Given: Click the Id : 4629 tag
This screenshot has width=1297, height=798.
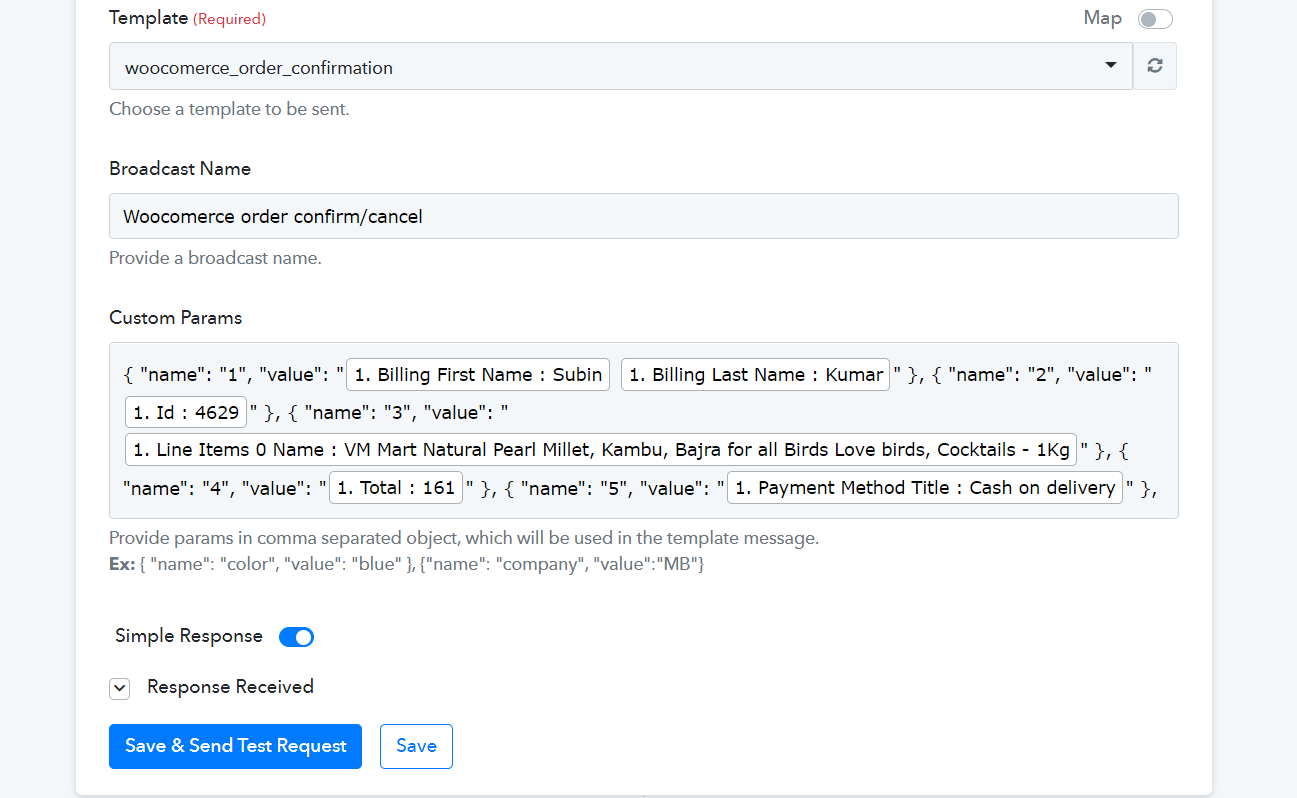Looking at the screenshot, I should click(186, 412).
